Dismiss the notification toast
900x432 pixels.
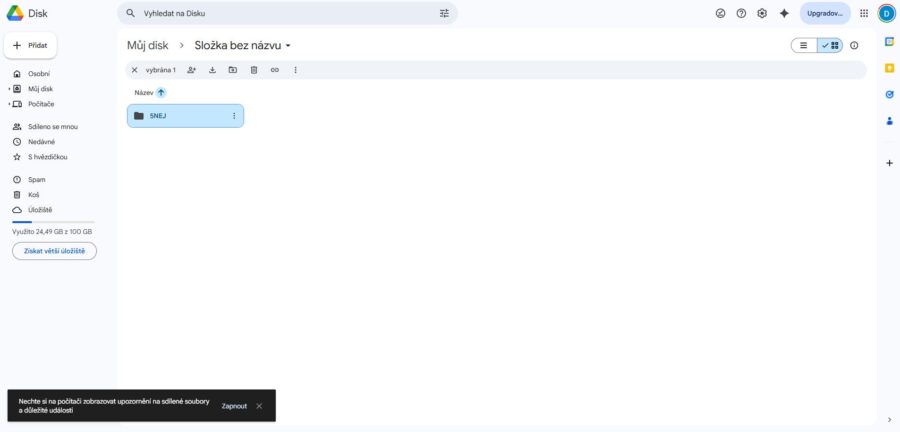[x=259, y=406]
